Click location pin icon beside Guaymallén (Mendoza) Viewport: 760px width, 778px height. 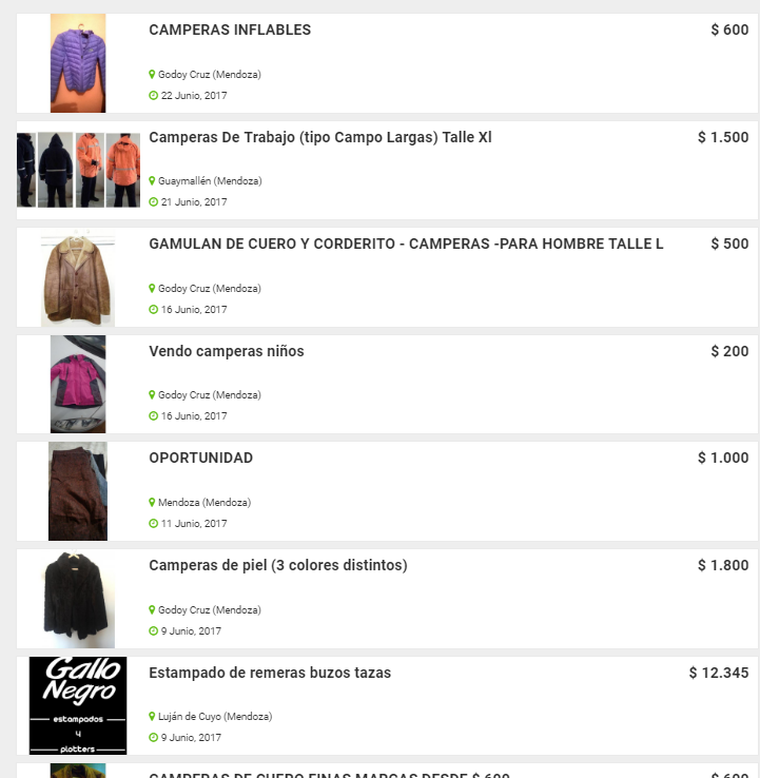(x=152, y=181)
